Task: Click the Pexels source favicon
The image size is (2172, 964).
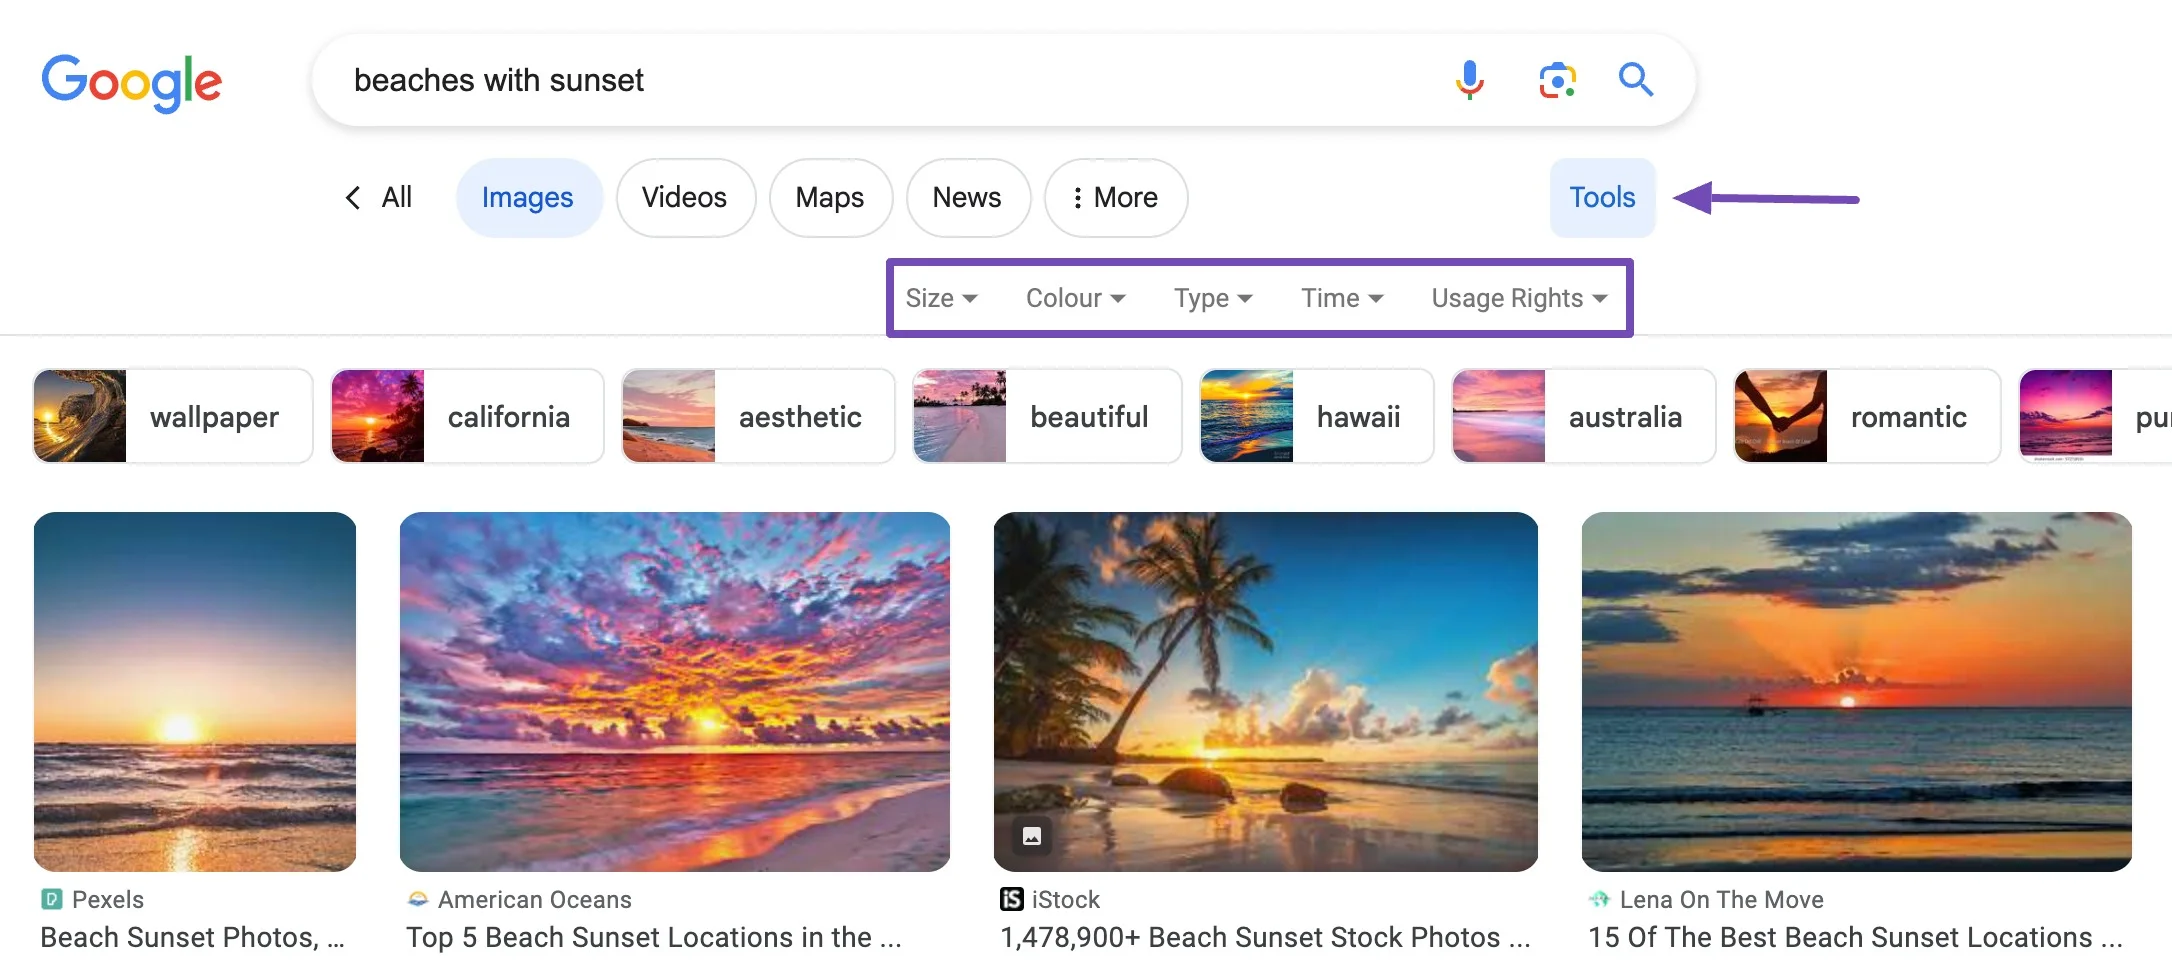Action: click(x=51, y=900)
